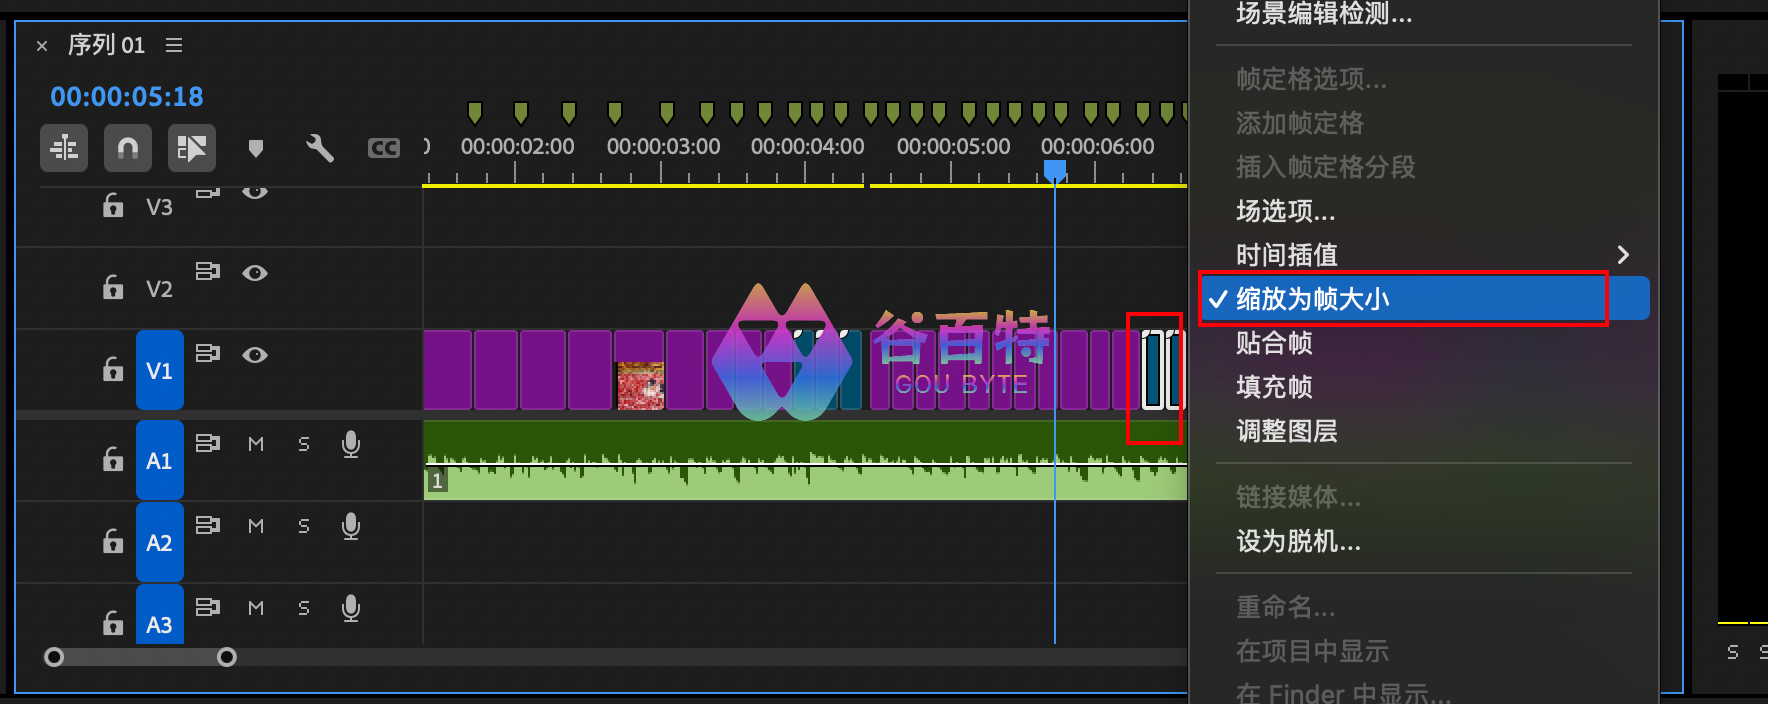The width and height of the screenshot is (1768, 704).
Task: Close the 序列 01 sequence tab
Action: pyautogui.click(x=42, y=46)
